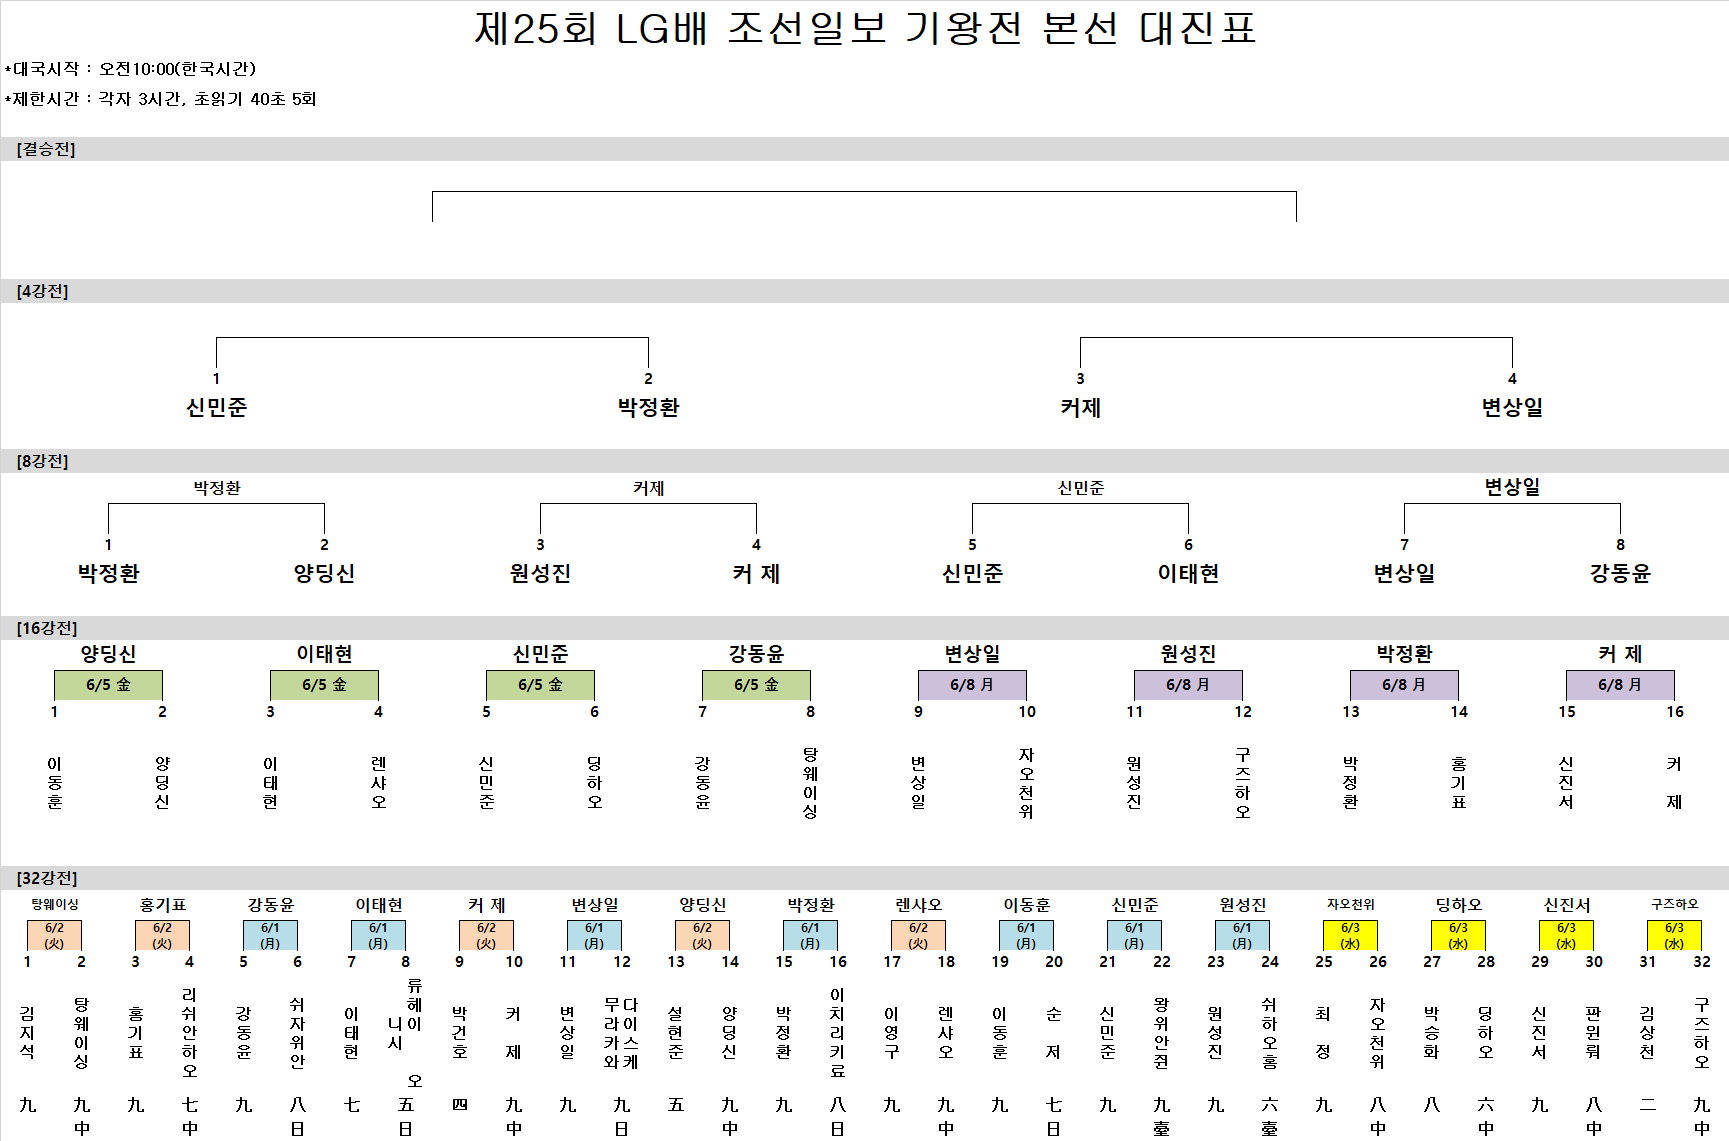Select the '대국시작 : 오전10:00(한국시간)' line

pos(131,69)
